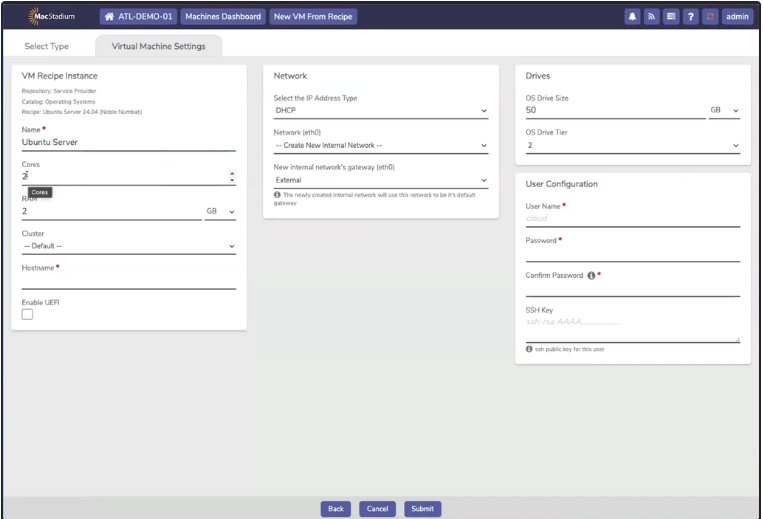This screenshot has height=519, width=763.
Task: Increment the Cores stepper up arrow
Action: [x=232, y=173]
